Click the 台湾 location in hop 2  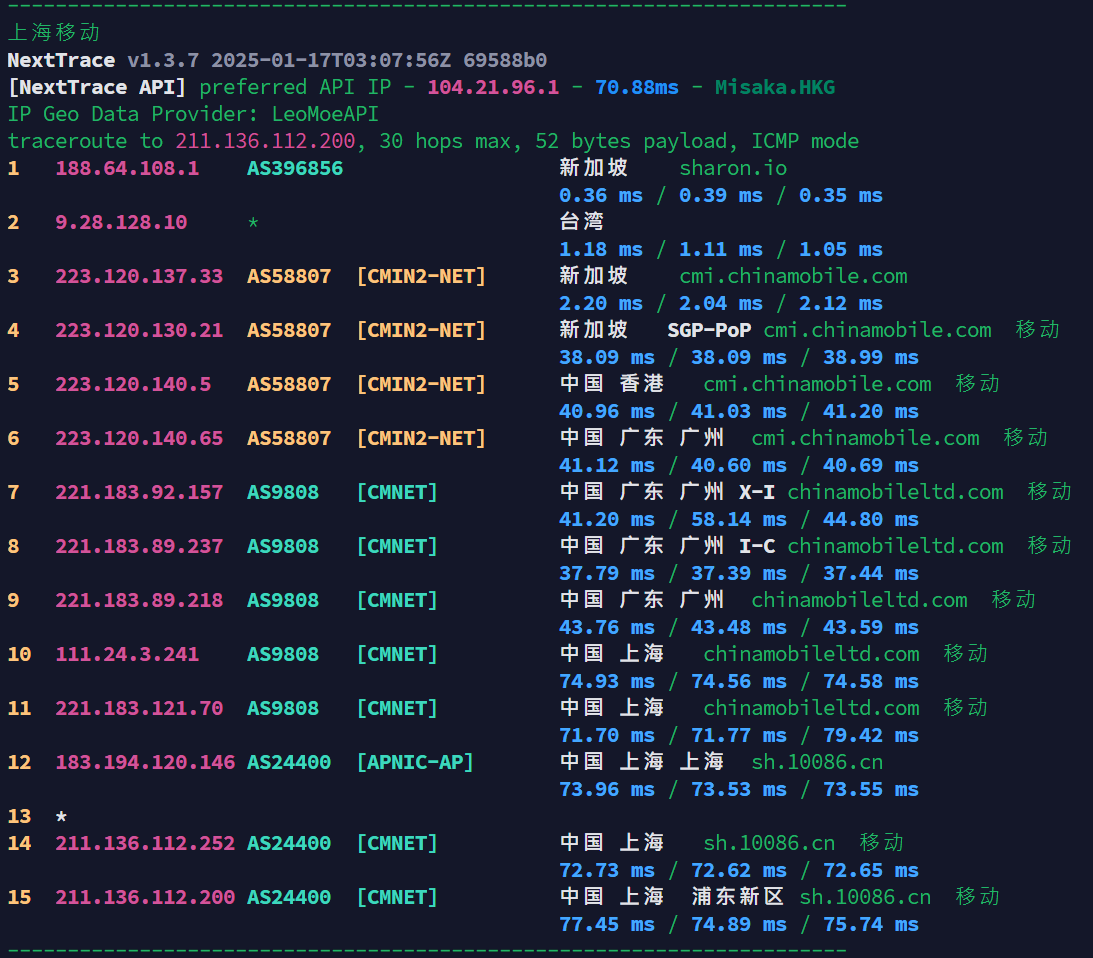pos(581,222)
